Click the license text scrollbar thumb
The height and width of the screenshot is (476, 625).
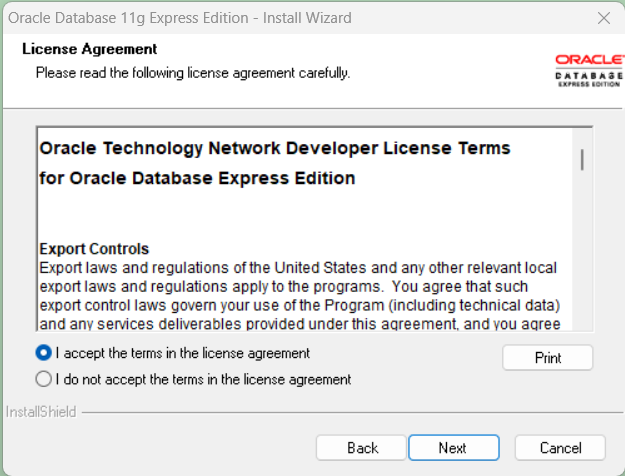click(x=582, y=159)
